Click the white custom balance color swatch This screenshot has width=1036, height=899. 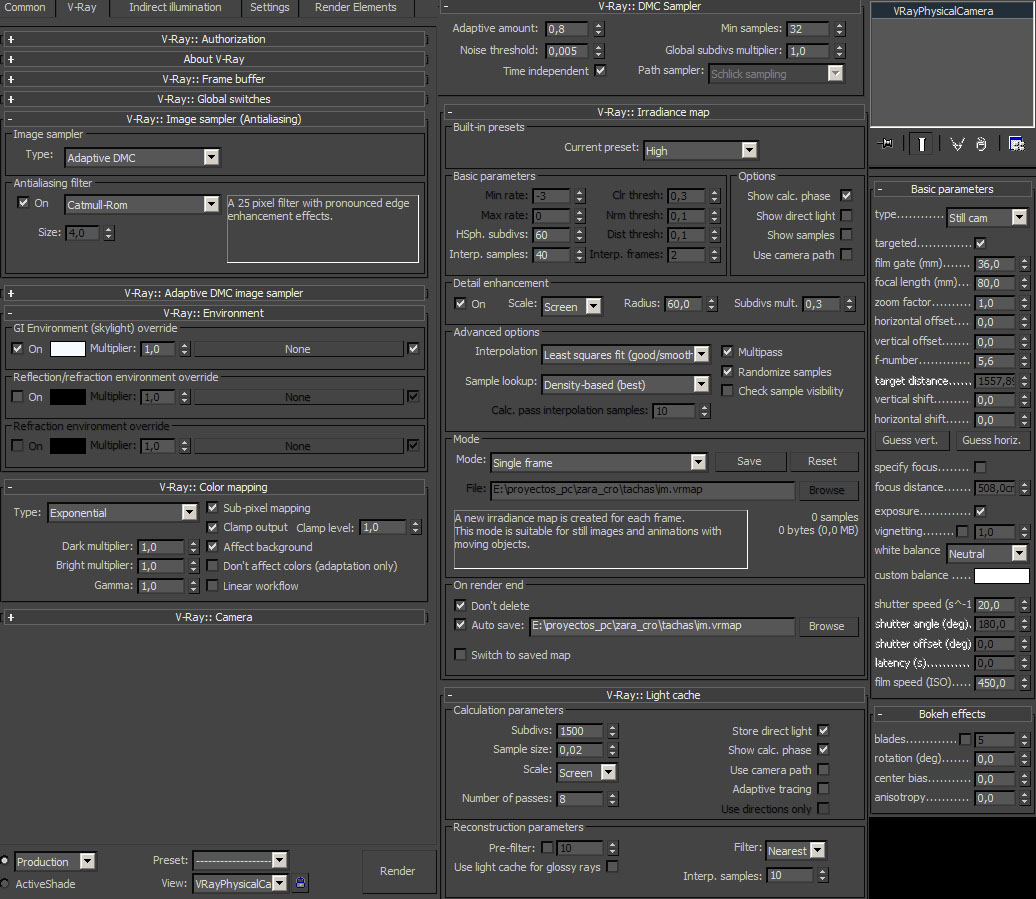click(x=1002, y=575)
